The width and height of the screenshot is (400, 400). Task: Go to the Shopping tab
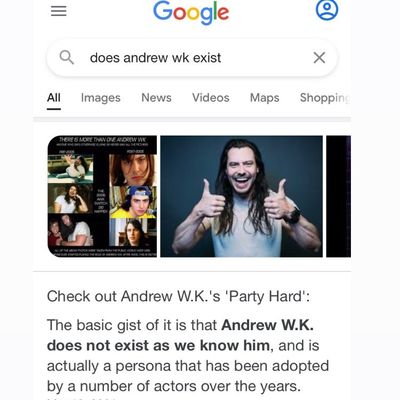pos(325,98)
